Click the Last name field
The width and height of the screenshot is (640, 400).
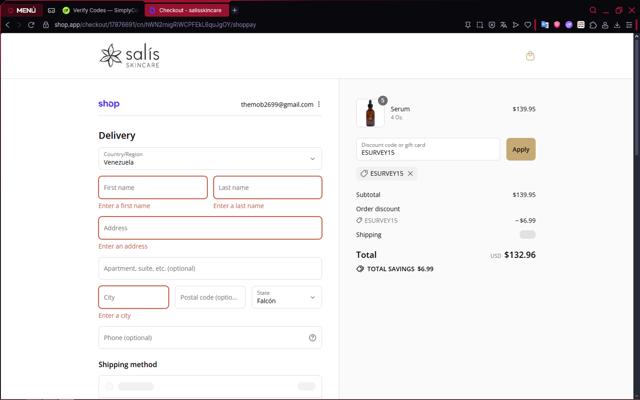tap(268, 187)
